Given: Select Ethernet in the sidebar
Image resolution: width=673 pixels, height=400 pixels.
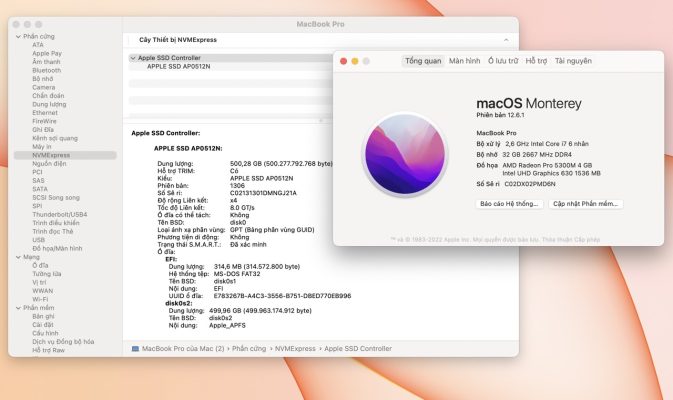Looking at the screenshot, I should click(x=45, y=113).
